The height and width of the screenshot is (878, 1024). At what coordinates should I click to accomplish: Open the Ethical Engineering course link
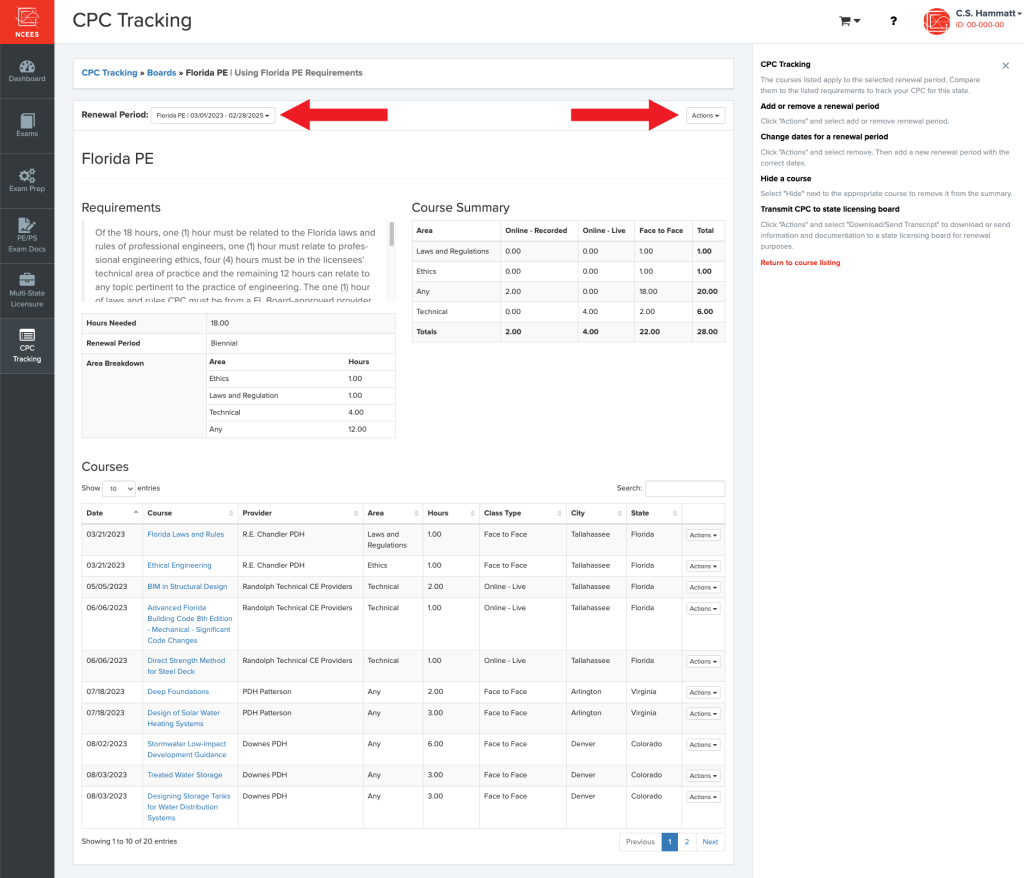click(179, 565)
